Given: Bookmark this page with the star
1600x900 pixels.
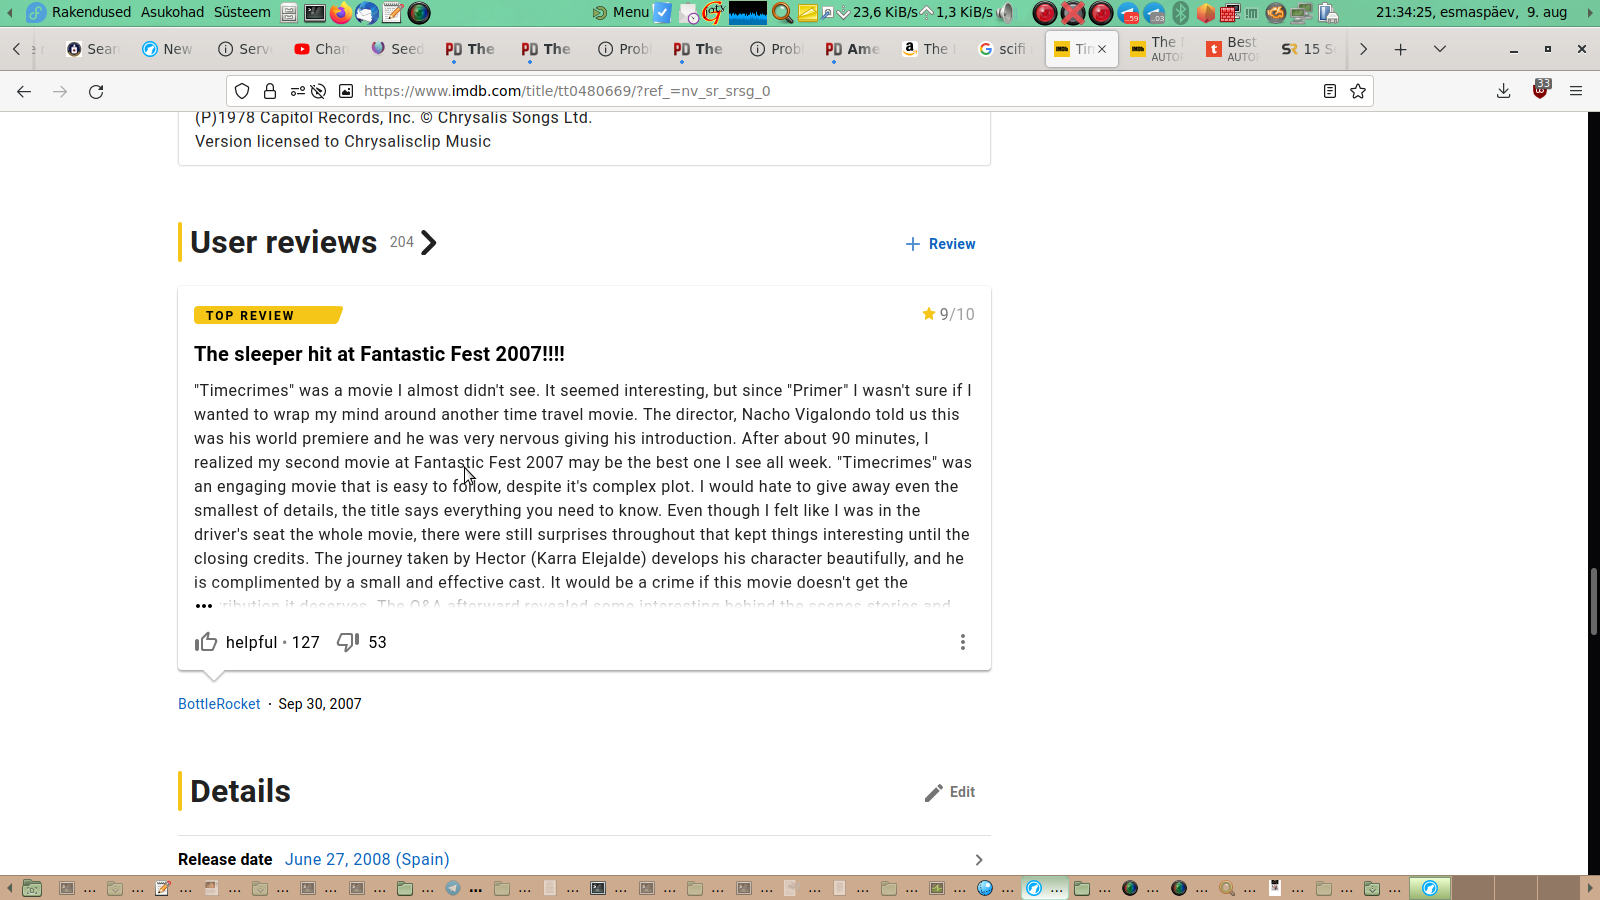Looking at the screenshot, I should tap(1358, 91).
